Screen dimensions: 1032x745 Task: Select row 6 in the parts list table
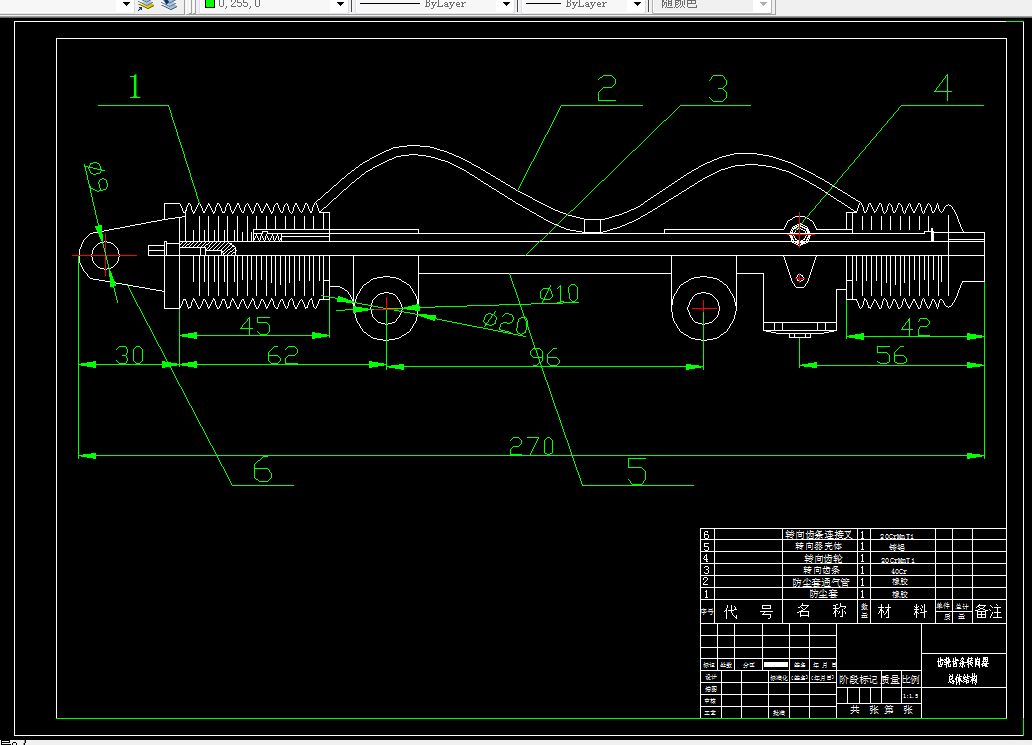coord(853,534)
